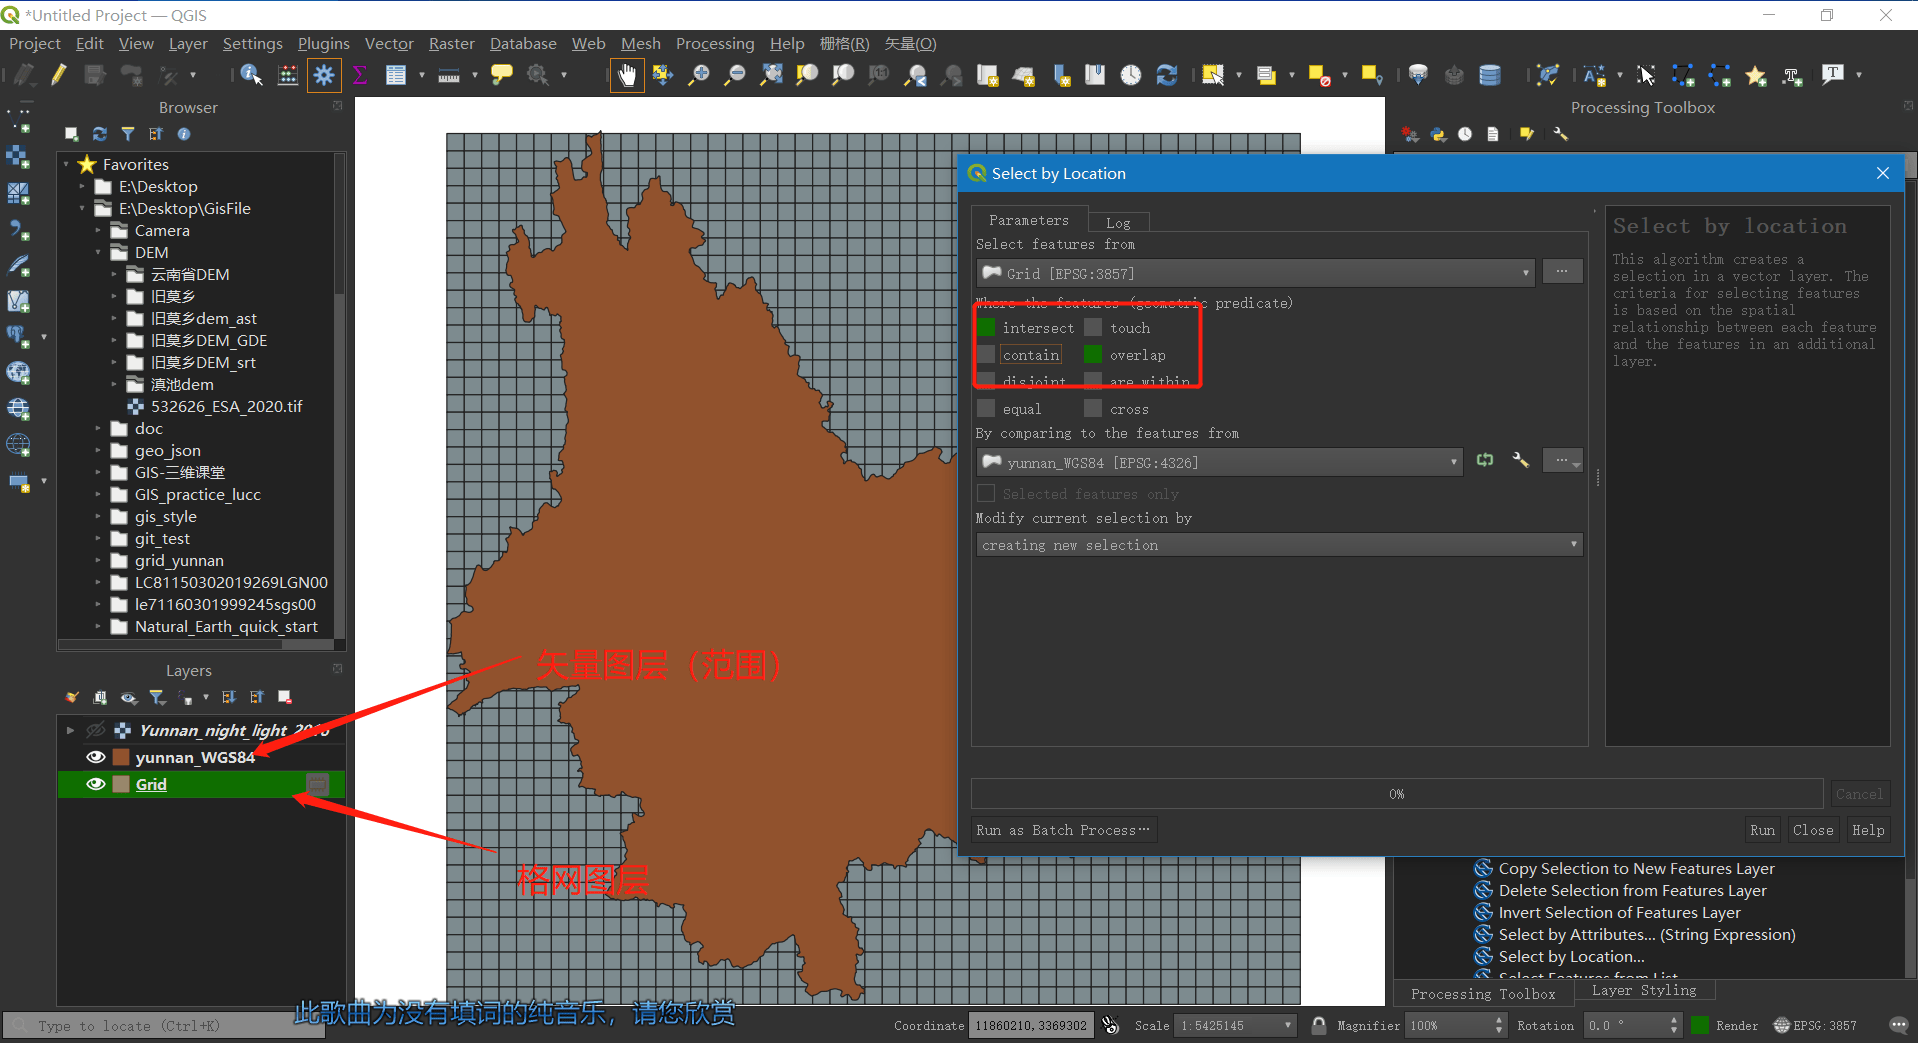The height and width of the screenshot is (1043, 1918).
Task: Click the Run button
Action: click(x=1762, y=830)
